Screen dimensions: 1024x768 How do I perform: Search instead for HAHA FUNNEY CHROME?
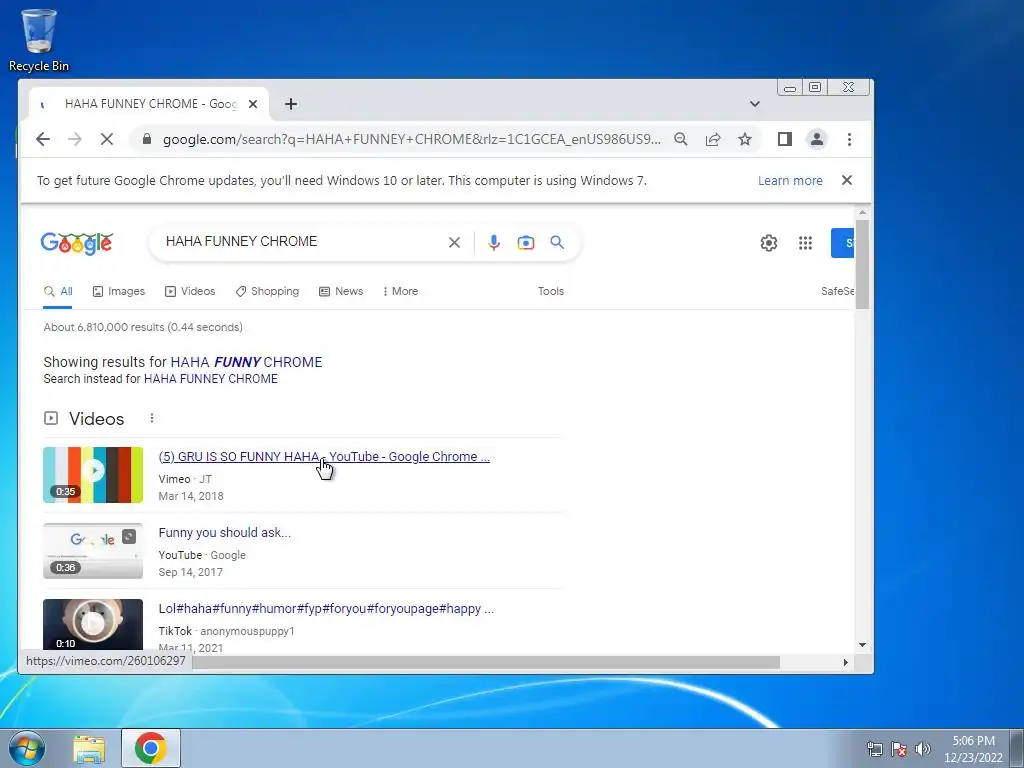tap(210, 379)
